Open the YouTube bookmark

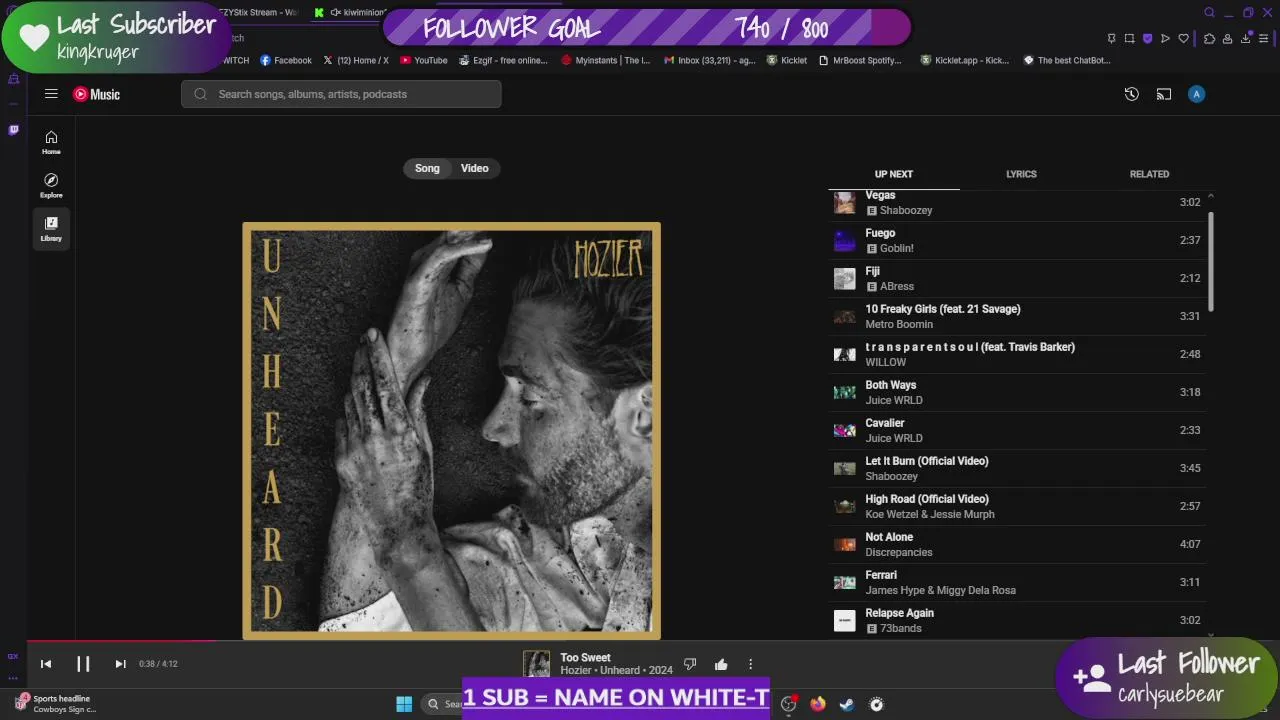424,60
